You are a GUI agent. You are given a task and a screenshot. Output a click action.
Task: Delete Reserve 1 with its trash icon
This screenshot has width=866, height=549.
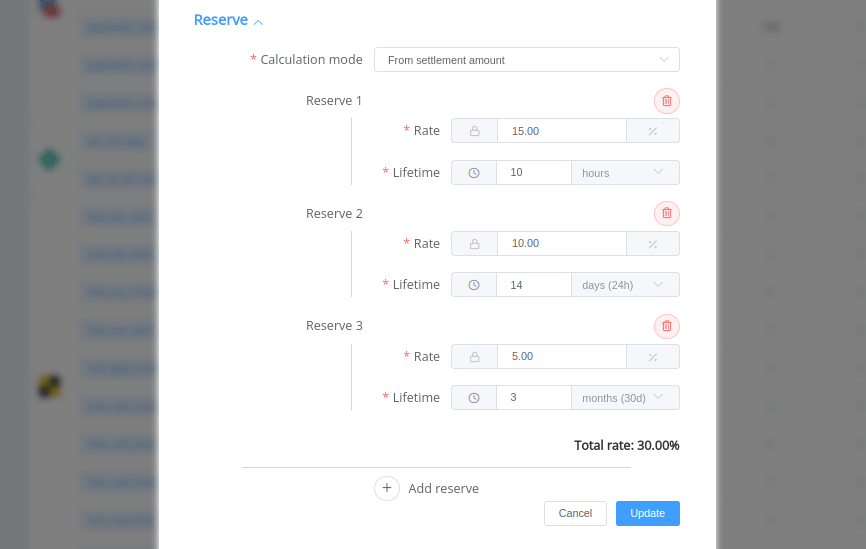coord(667,101)
